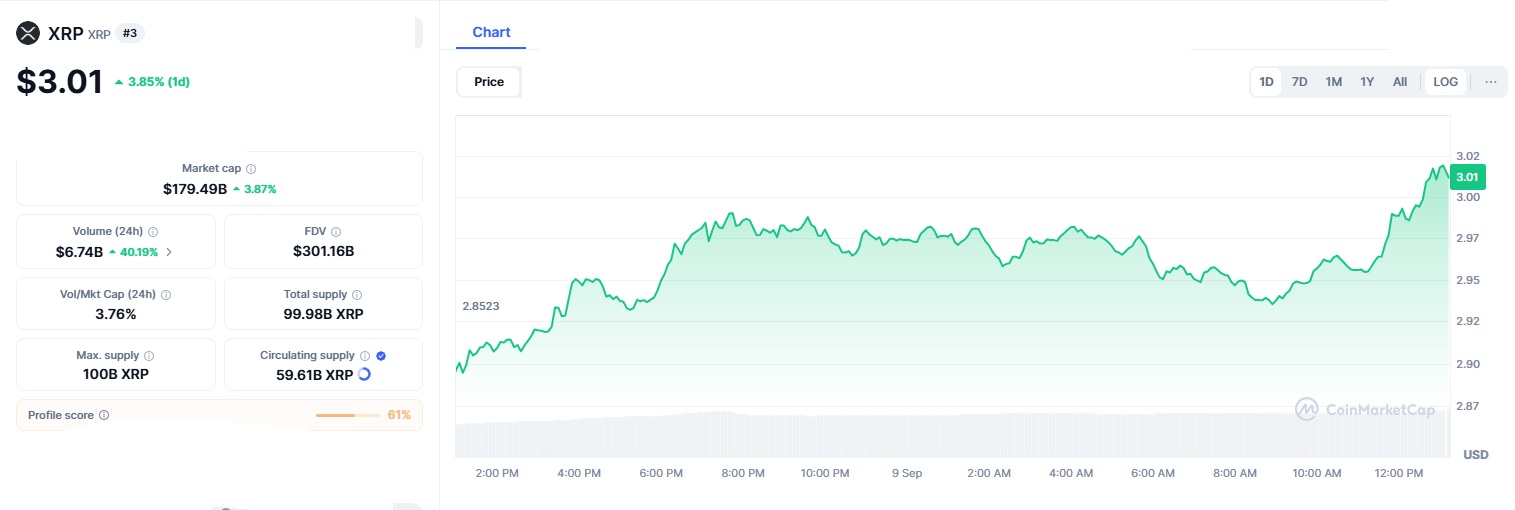Click the USD currency label
The image size is (1515, 510).
[x=1475, y=455]
